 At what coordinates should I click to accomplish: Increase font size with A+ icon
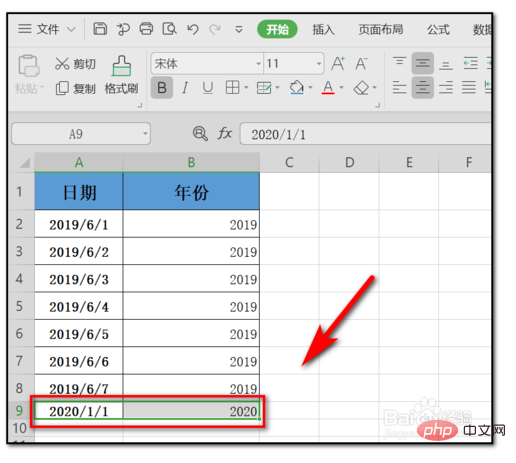[338, 63]
